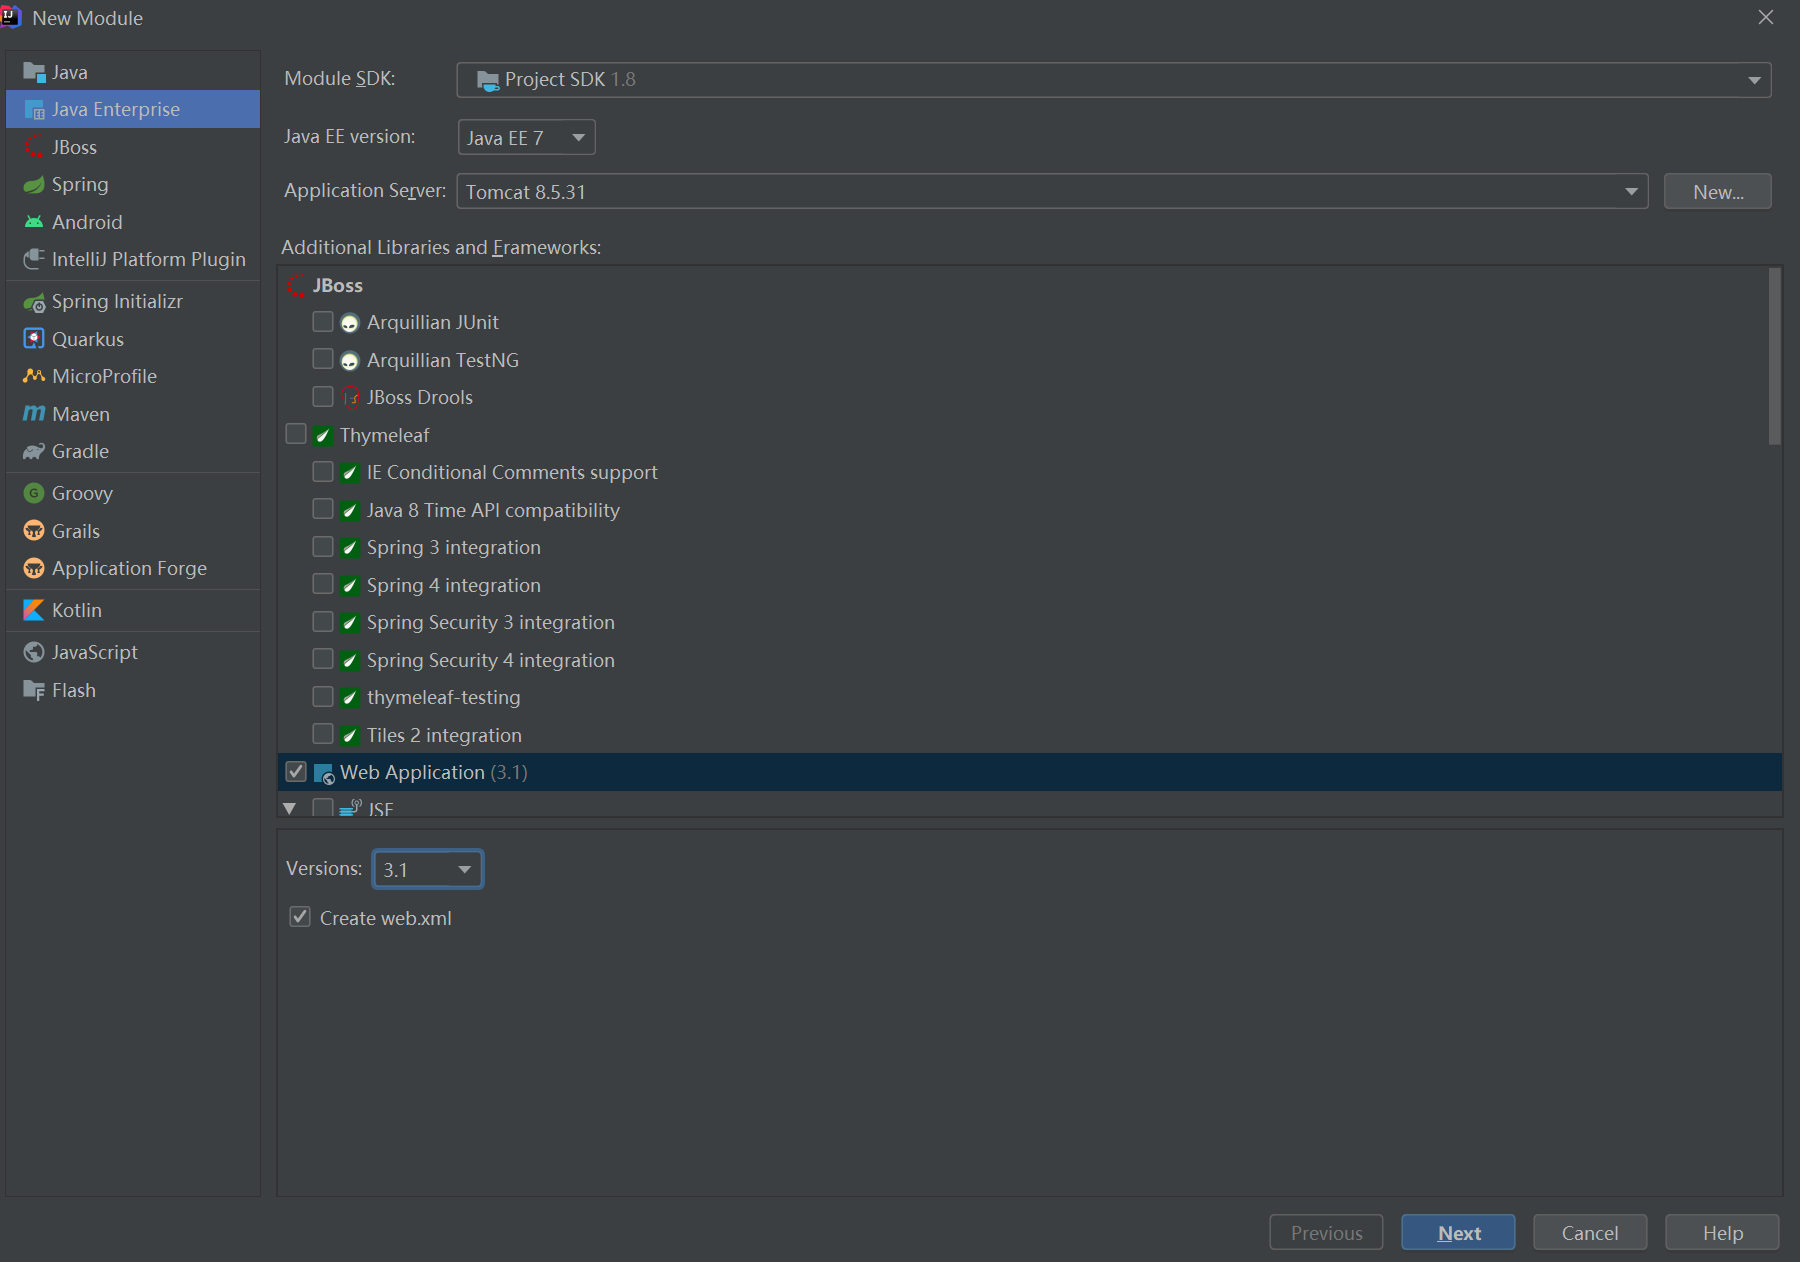1800x1262 pixels.
Task: Click the frameworks list vertical scrollbar
Action: pyautogui.click(x=1774, y=356)
